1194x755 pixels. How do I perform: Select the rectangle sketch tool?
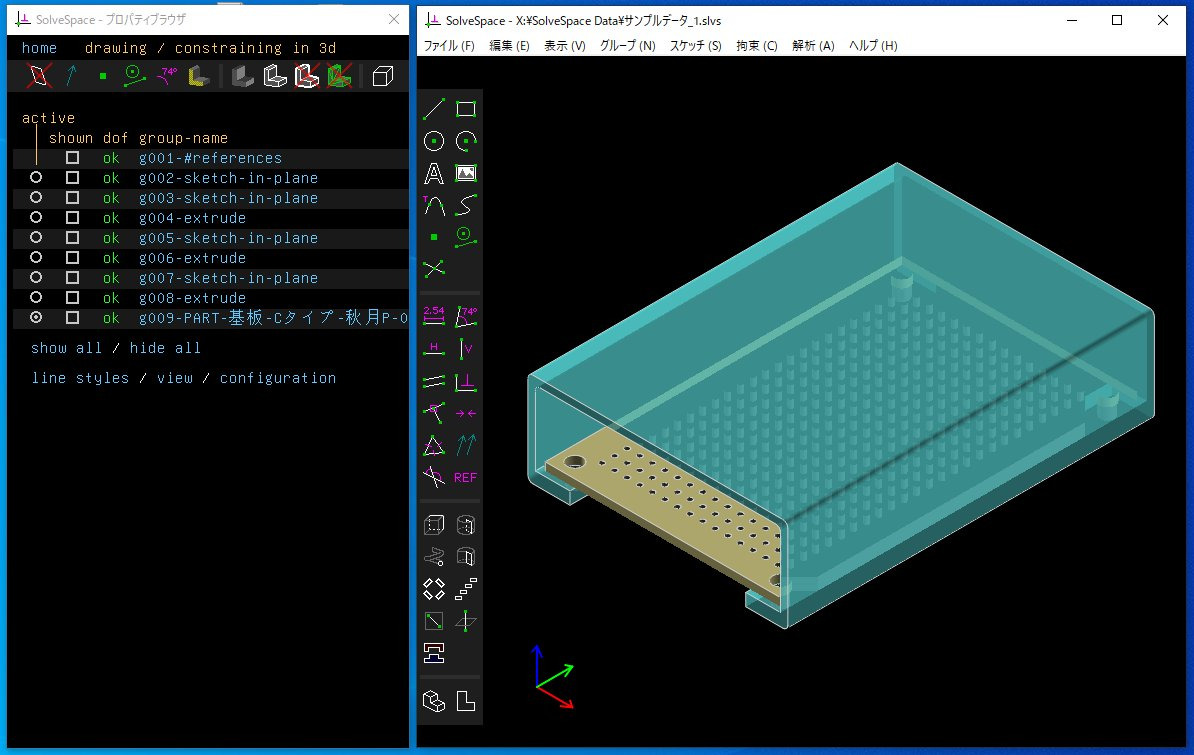466,110
